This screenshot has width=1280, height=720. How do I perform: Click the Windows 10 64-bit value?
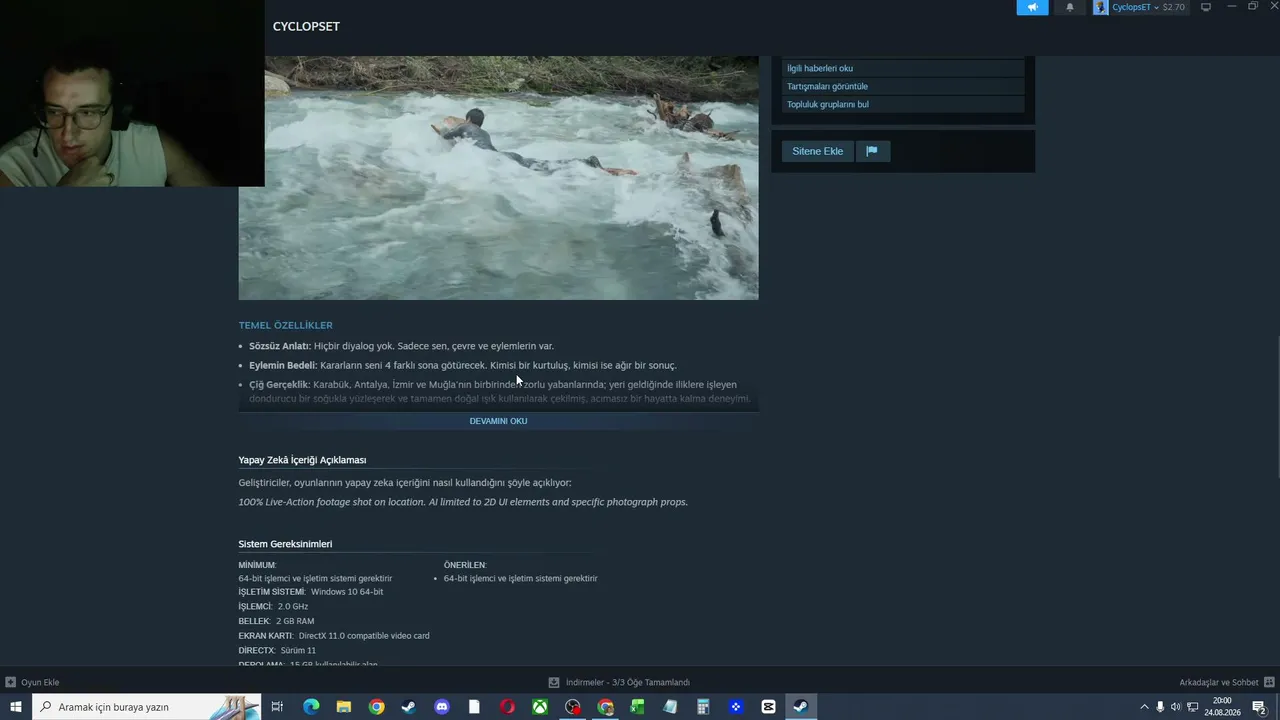pos(347,592)
